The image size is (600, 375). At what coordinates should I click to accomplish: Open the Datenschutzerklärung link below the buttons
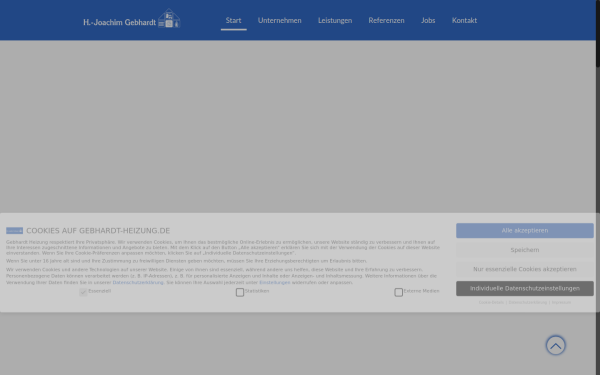coord(528,302)
